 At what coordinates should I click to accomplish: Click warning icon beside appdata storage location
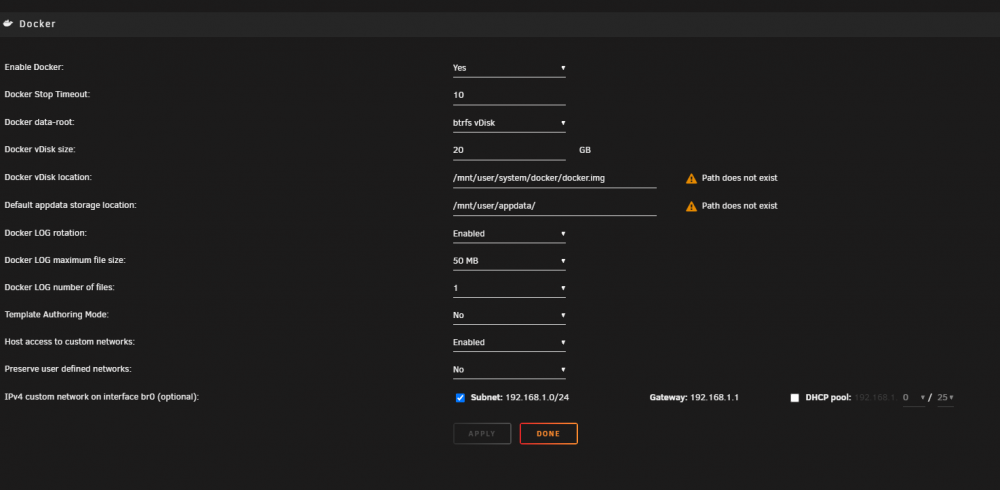click(x=691, y=206)
